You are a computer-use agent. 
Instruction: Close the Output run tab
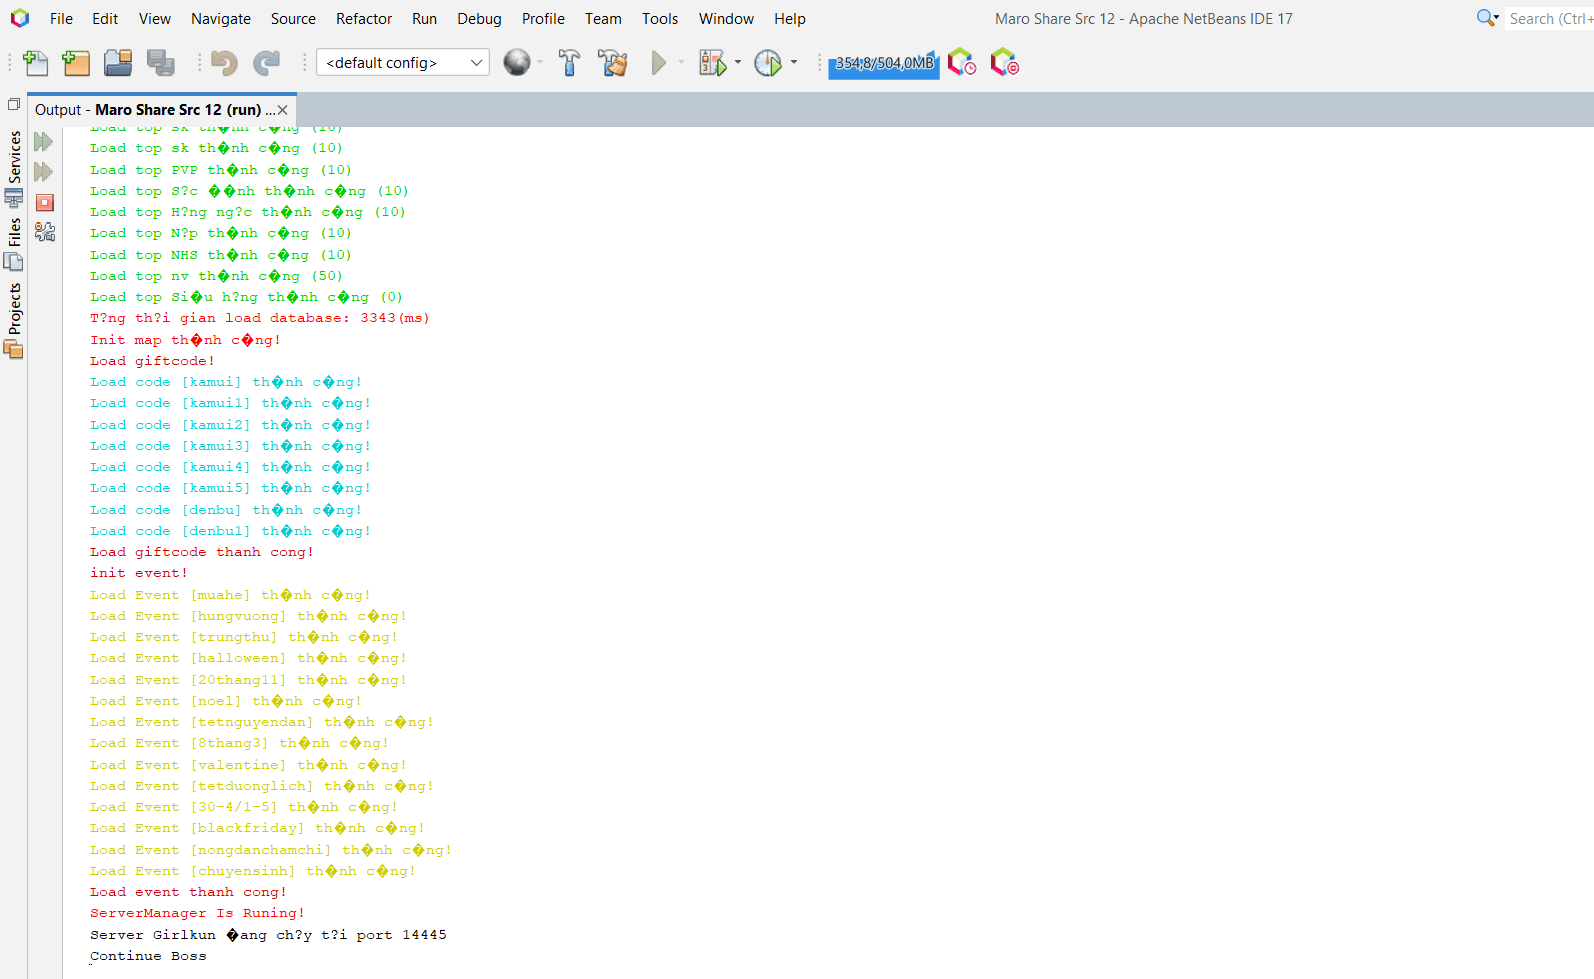click(283, 110)
